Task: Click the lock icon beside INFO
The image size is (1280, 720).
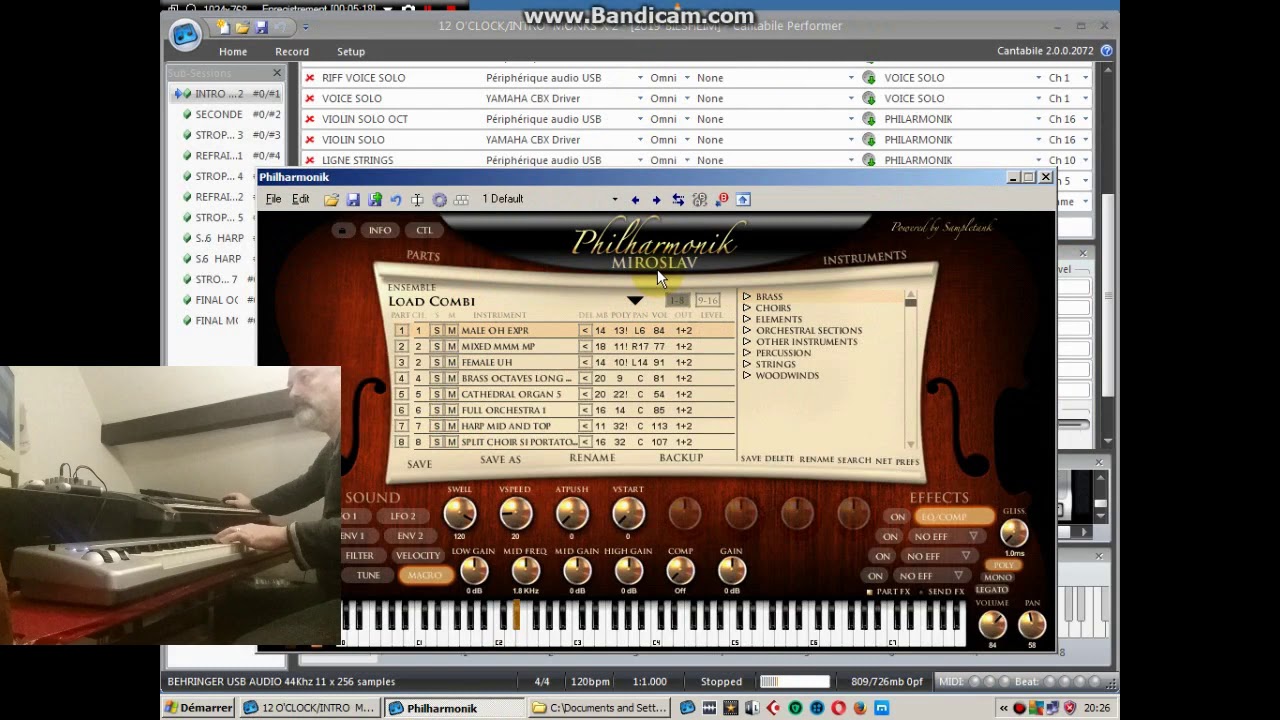Action: pos(342,230)
